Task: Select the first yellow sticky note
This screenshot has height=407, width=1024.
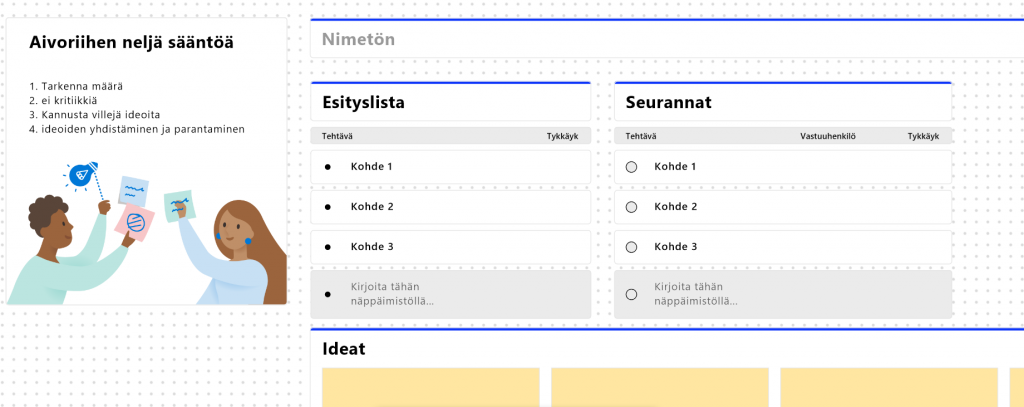Action: (430, 388)
